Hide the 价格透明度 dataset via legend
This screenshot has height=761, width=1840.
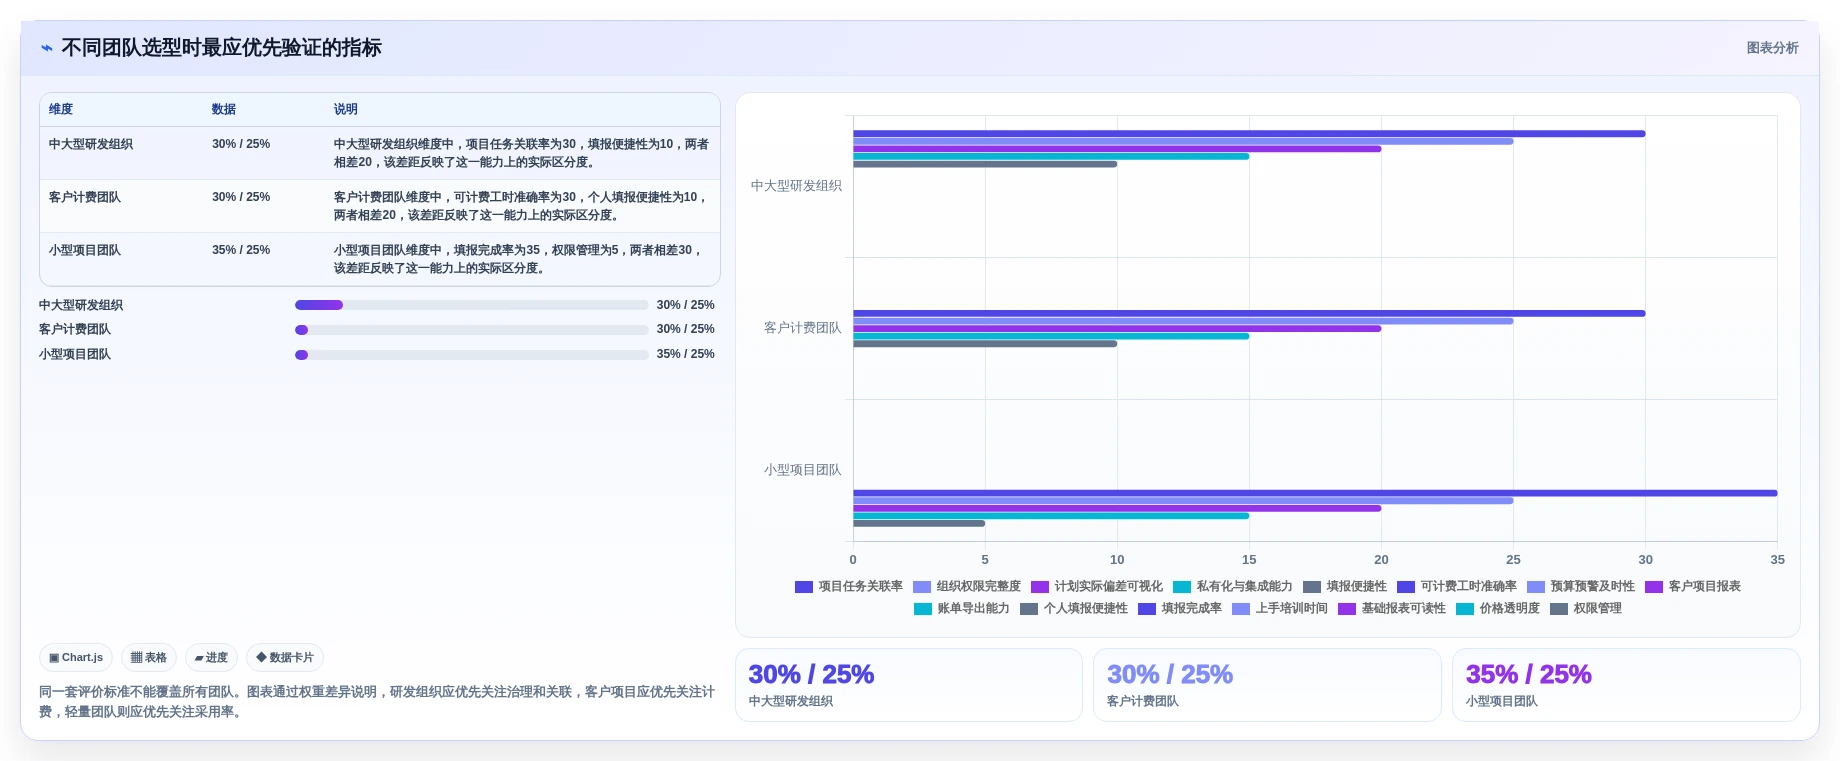1498,609
